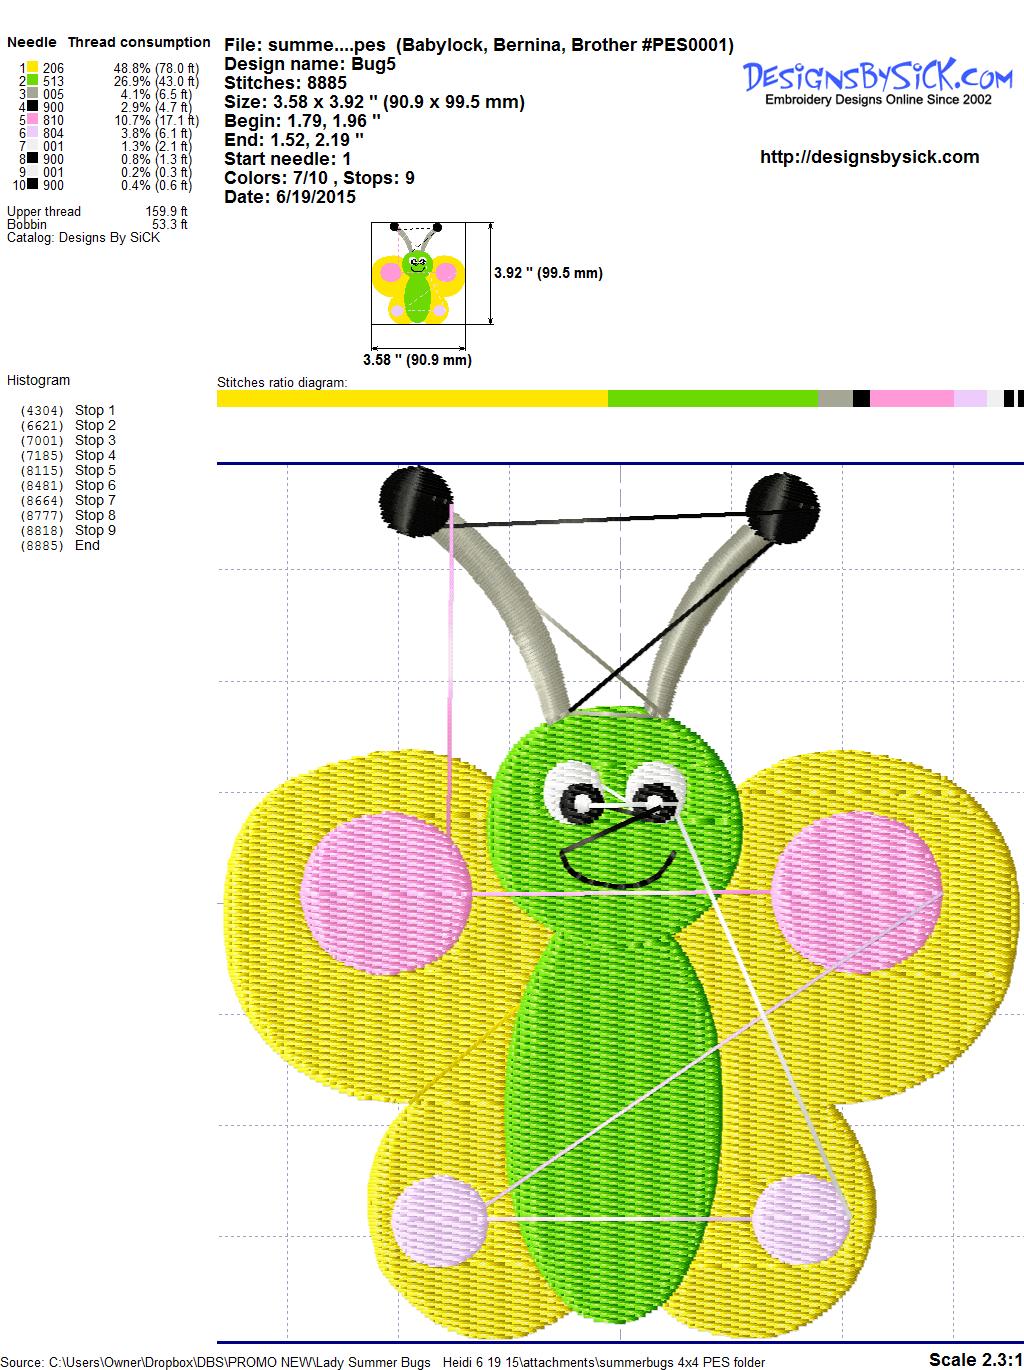Select the End entry in the histogram

[87, 545]
